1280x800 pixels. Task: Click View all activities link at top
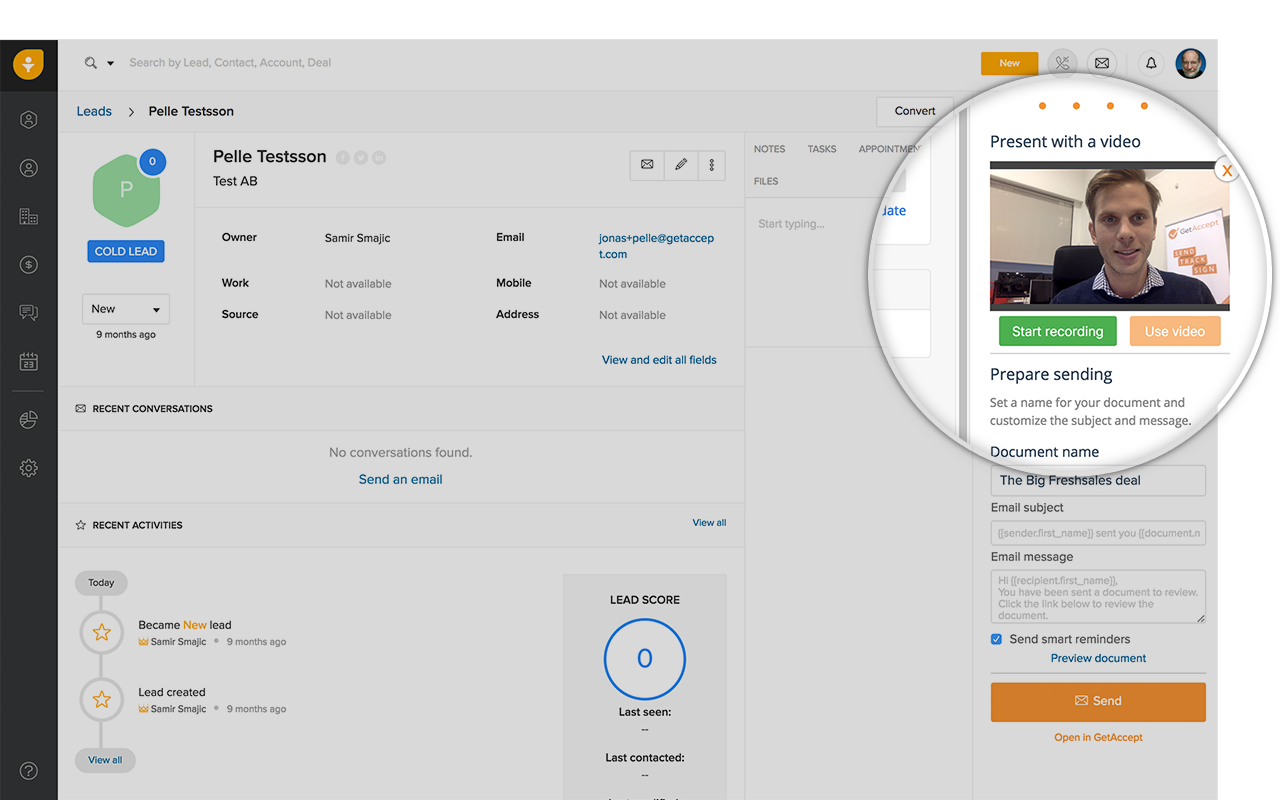(x=709, y=523)
